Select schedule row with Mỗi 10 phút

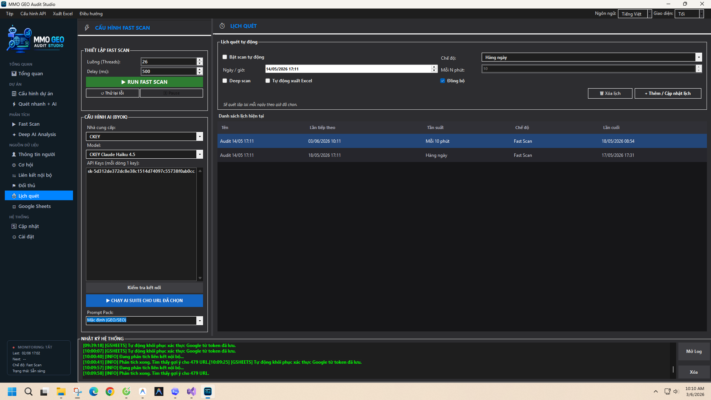462,141
